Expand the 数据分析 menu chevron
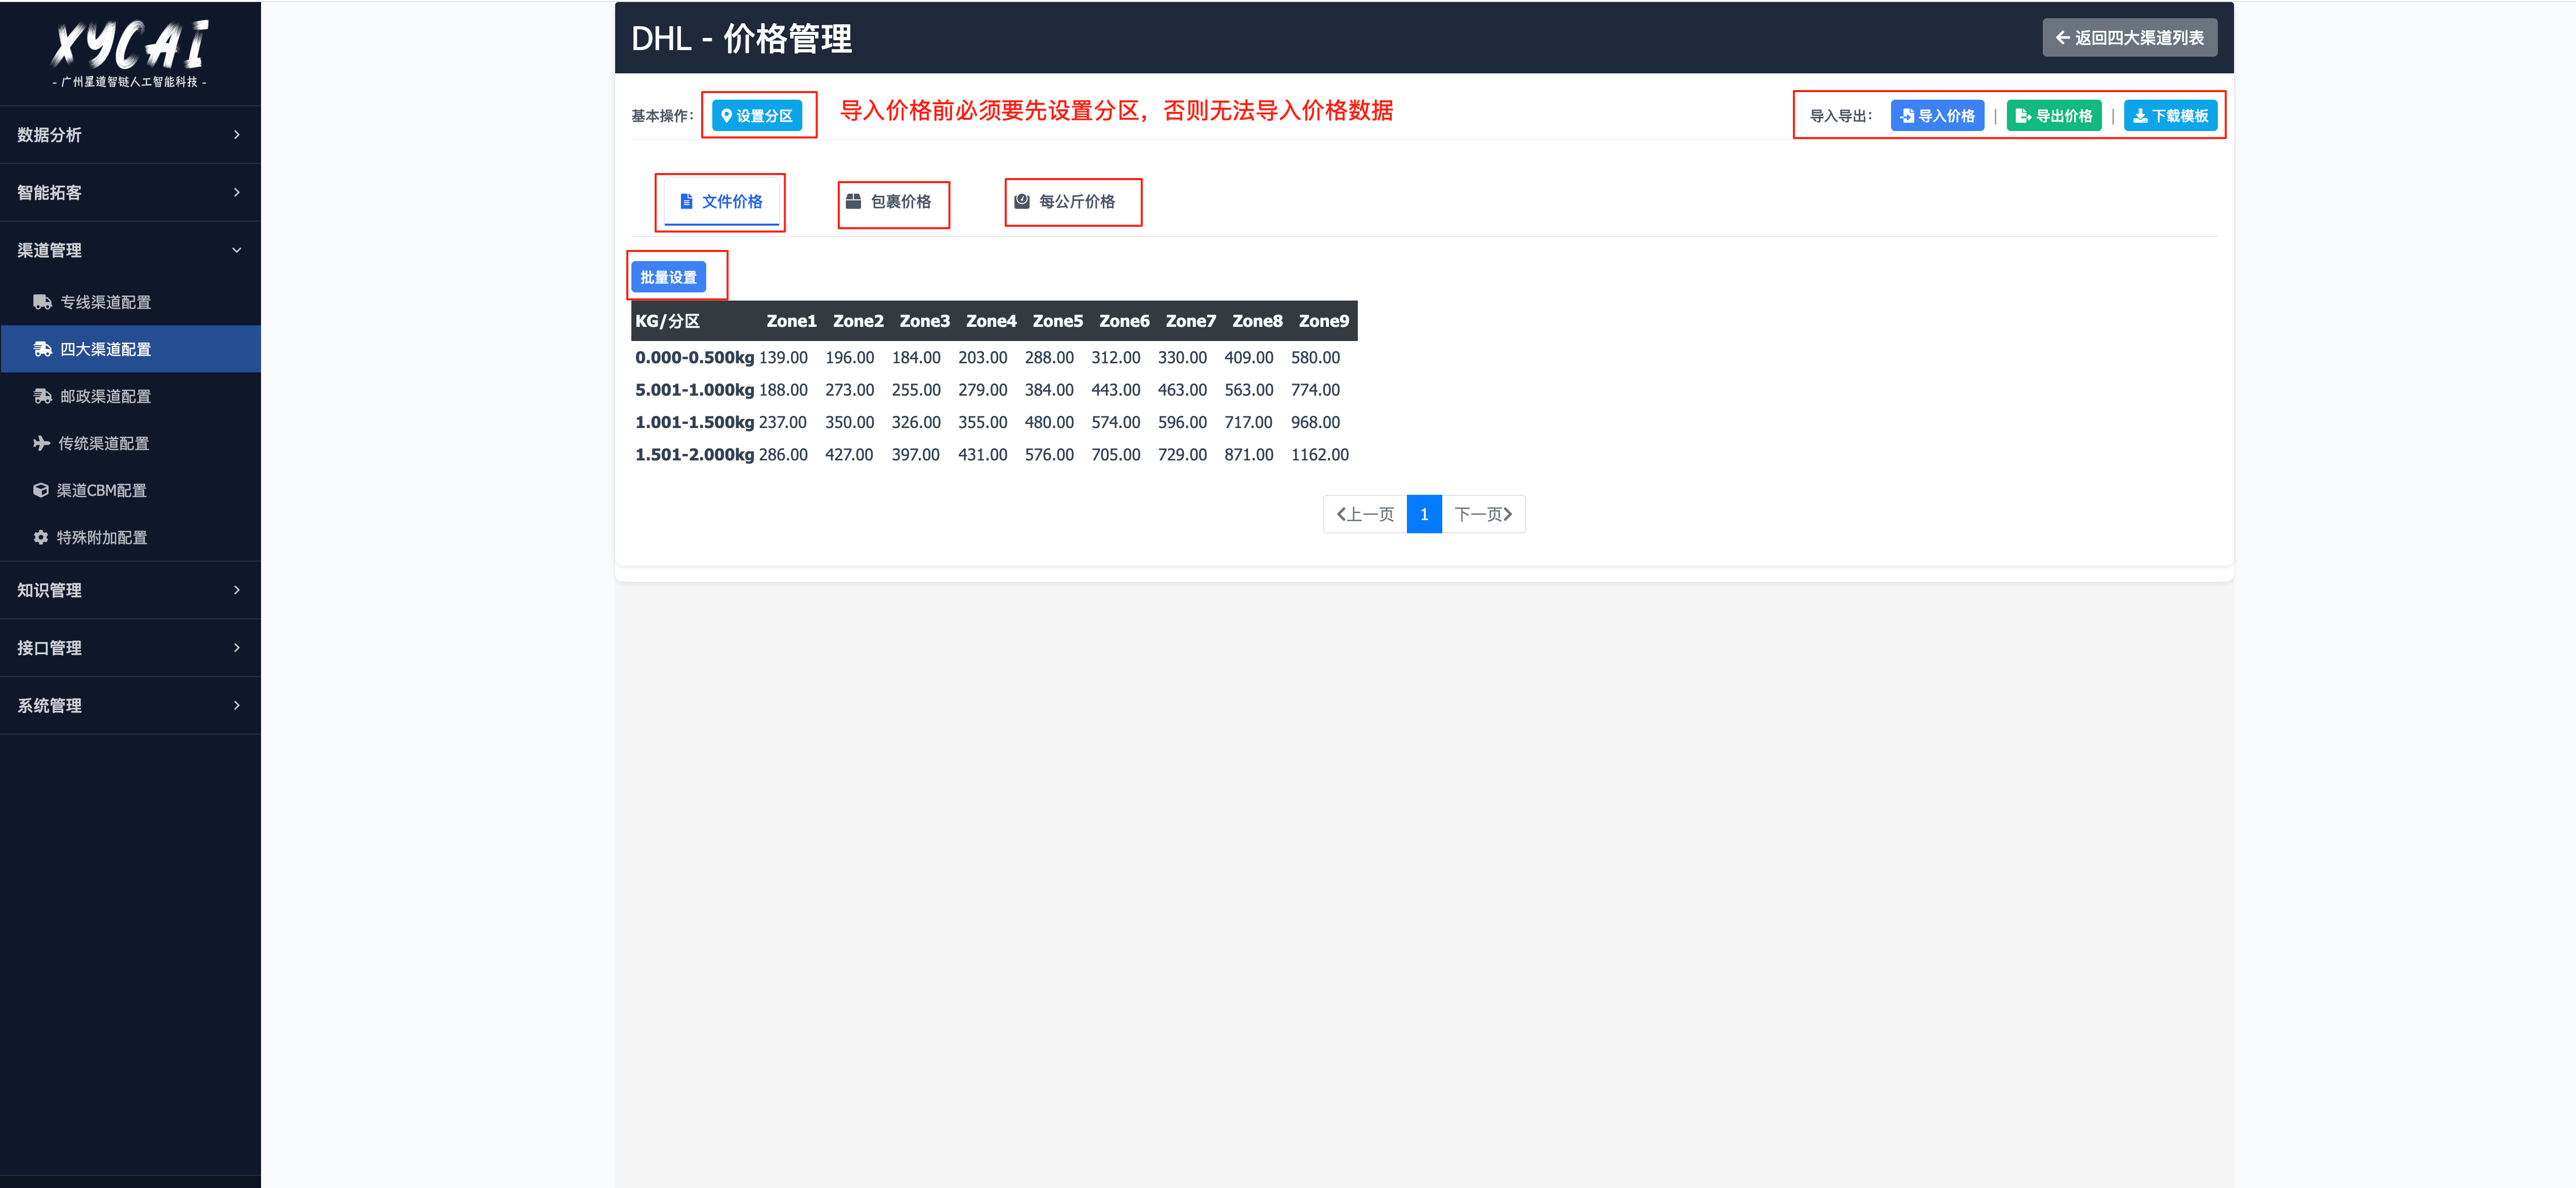Image resolution: width=2576 pixels, height=1188 pixels. pyautogui.click(x=237, y=134)
